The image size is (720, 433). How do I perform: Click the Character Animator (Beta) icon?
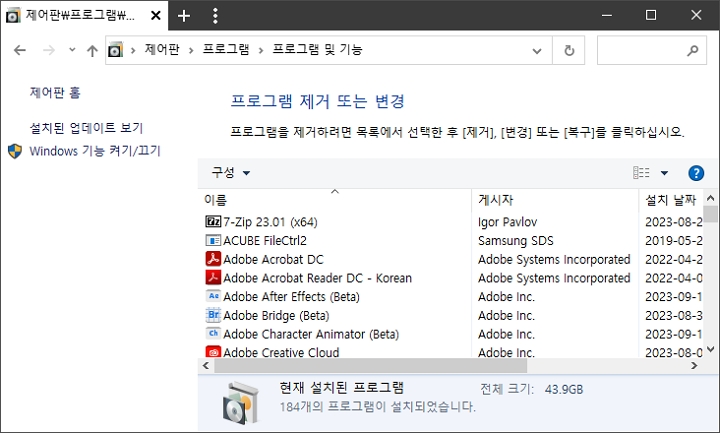pos(213,333)
